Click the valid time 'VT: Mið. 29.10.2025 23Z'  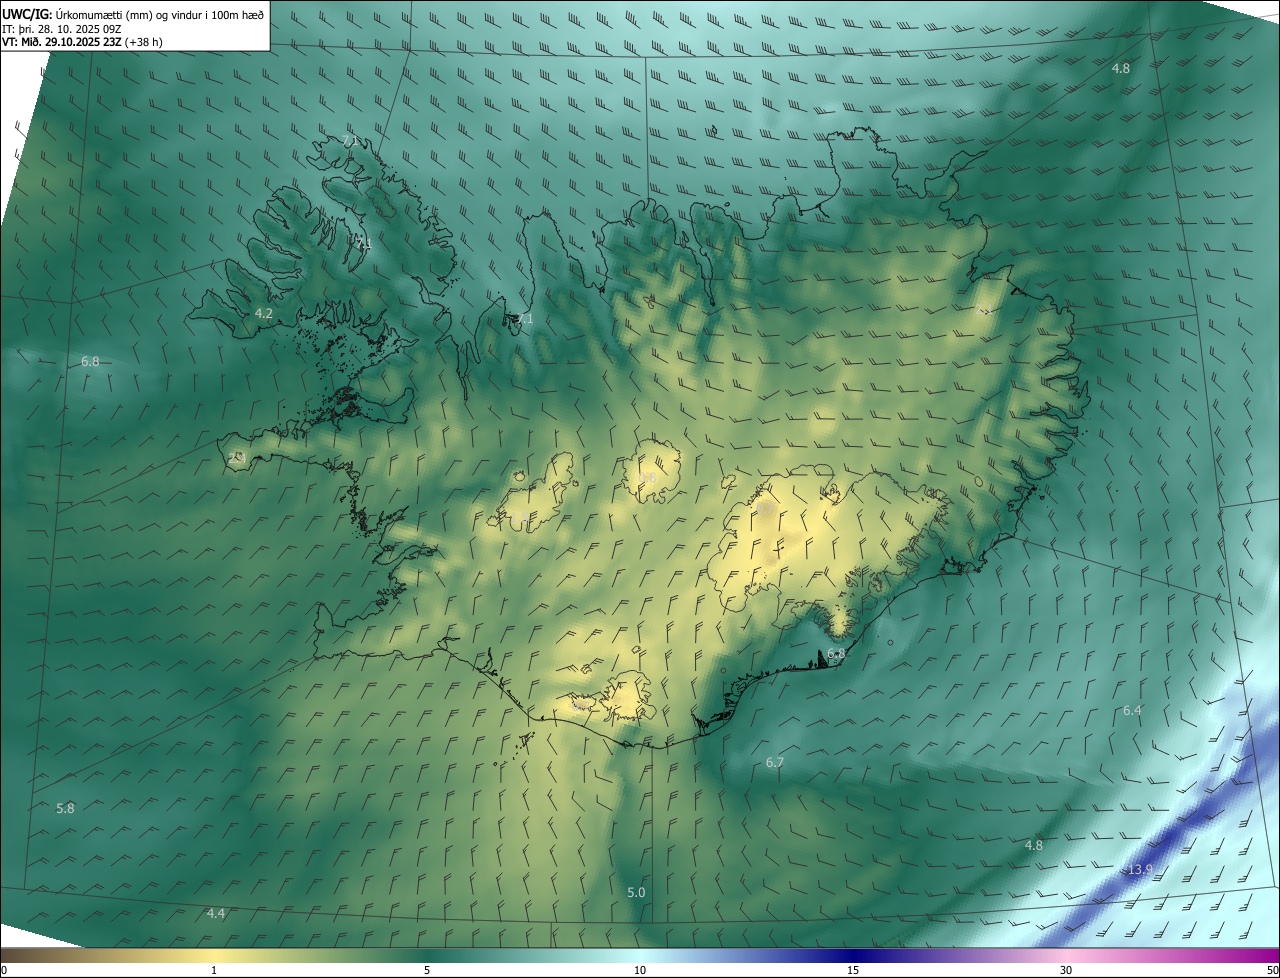click(x=62, y=42)
